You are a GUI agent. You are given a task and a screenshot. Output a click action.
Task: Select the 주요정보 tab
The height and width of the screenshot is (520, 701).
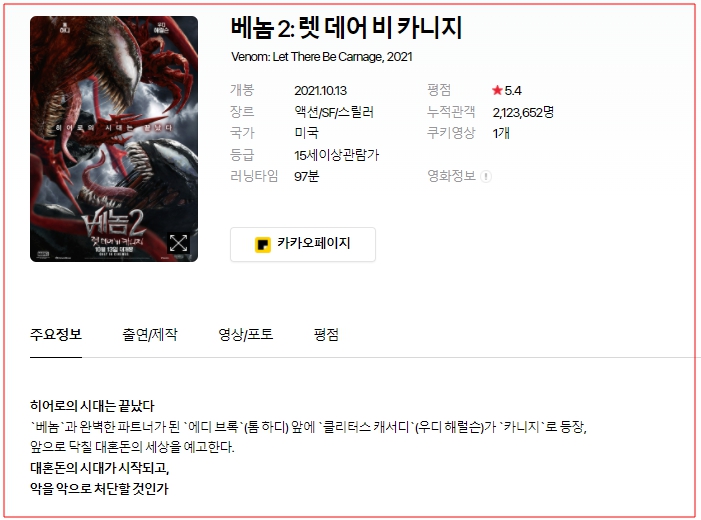(56, 334)
